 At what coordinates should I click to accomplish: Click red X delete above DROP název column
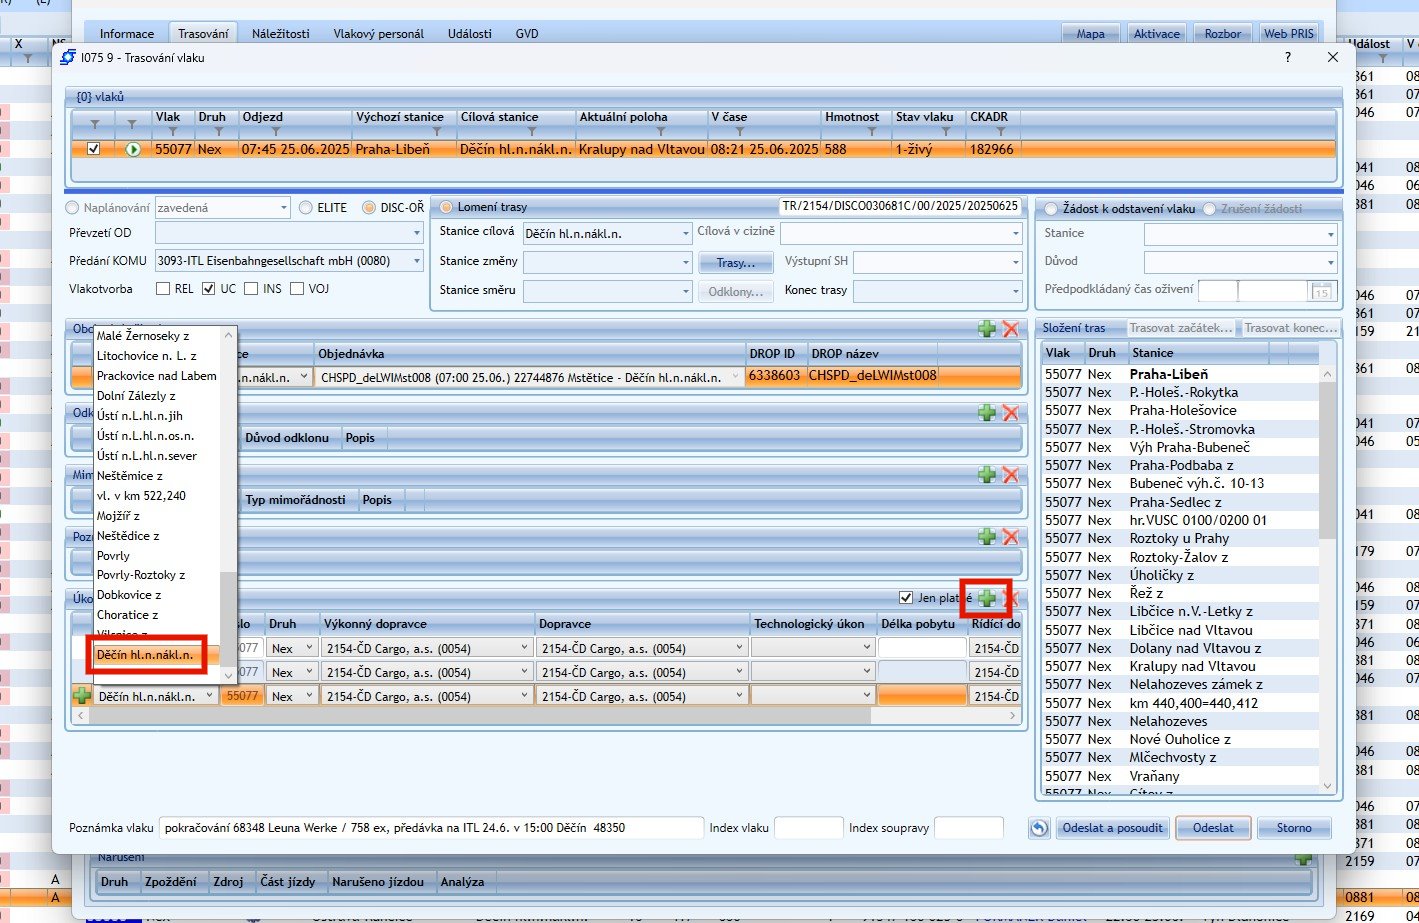click(1010, 329)
